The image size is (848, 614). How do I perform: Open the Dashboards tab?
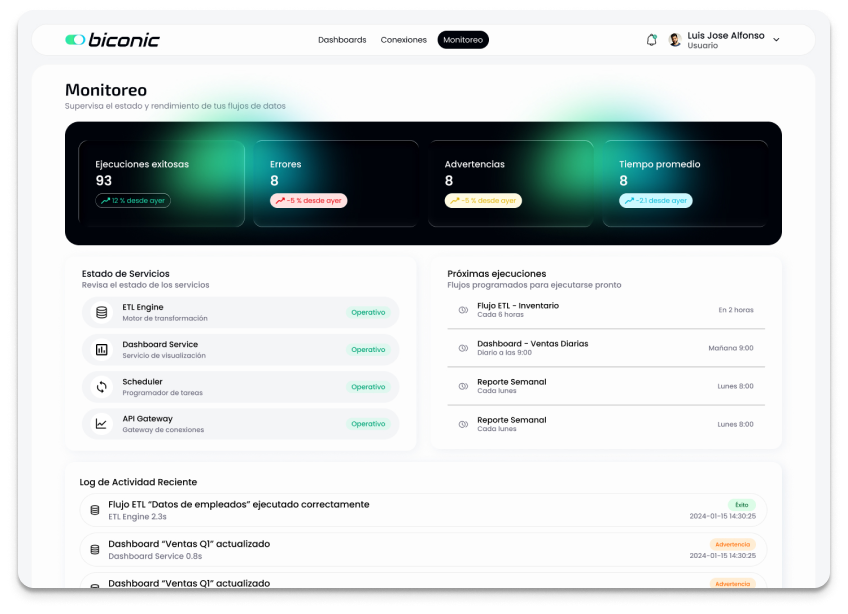pyautogui.click(x=342, y=40)
